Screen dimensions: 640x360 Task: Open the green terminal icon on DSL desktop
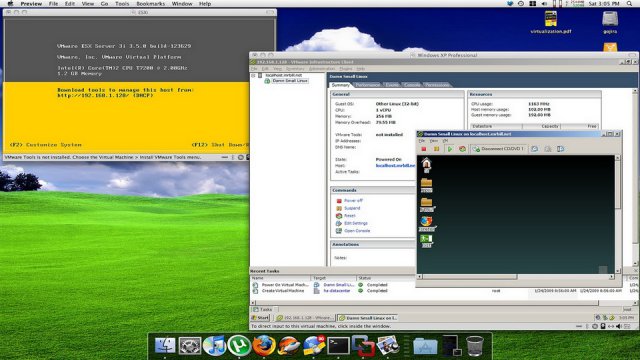tap(427, 241)
